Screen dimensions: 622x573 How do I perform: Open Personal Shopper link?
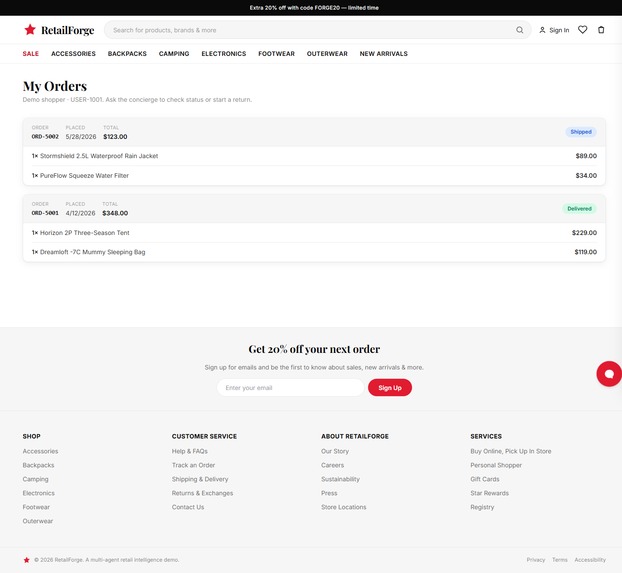496,465
